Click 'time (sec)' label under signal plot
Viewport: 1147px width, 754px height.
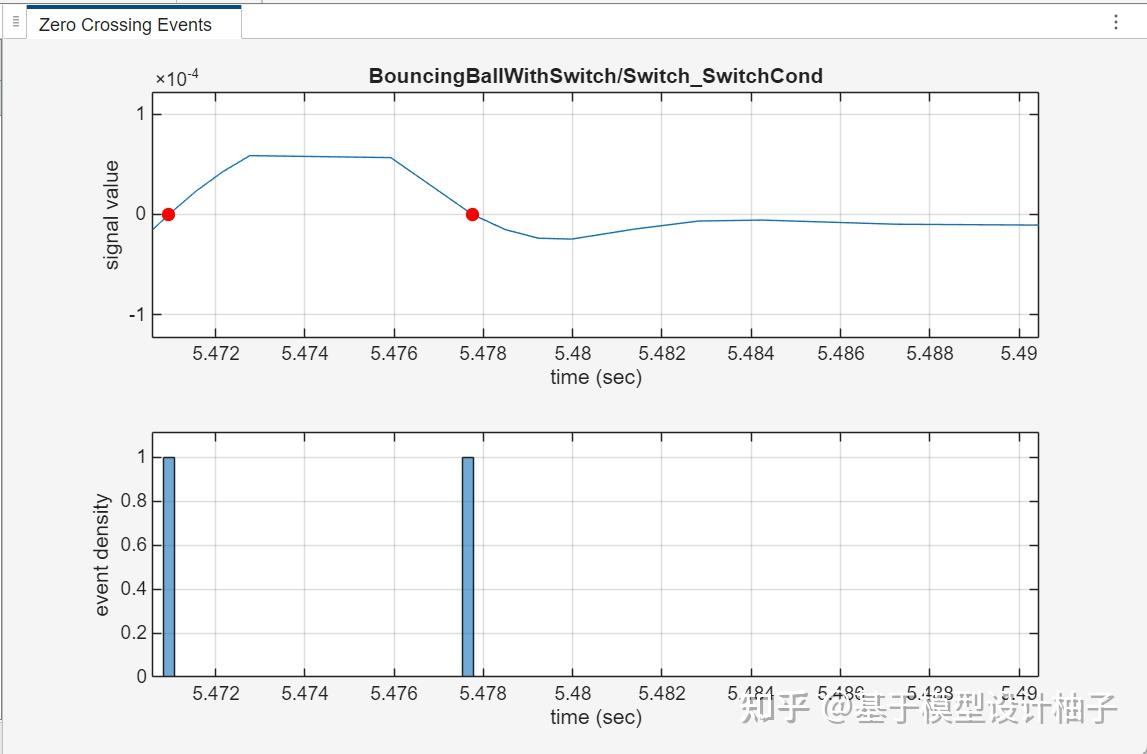(596, 377)
